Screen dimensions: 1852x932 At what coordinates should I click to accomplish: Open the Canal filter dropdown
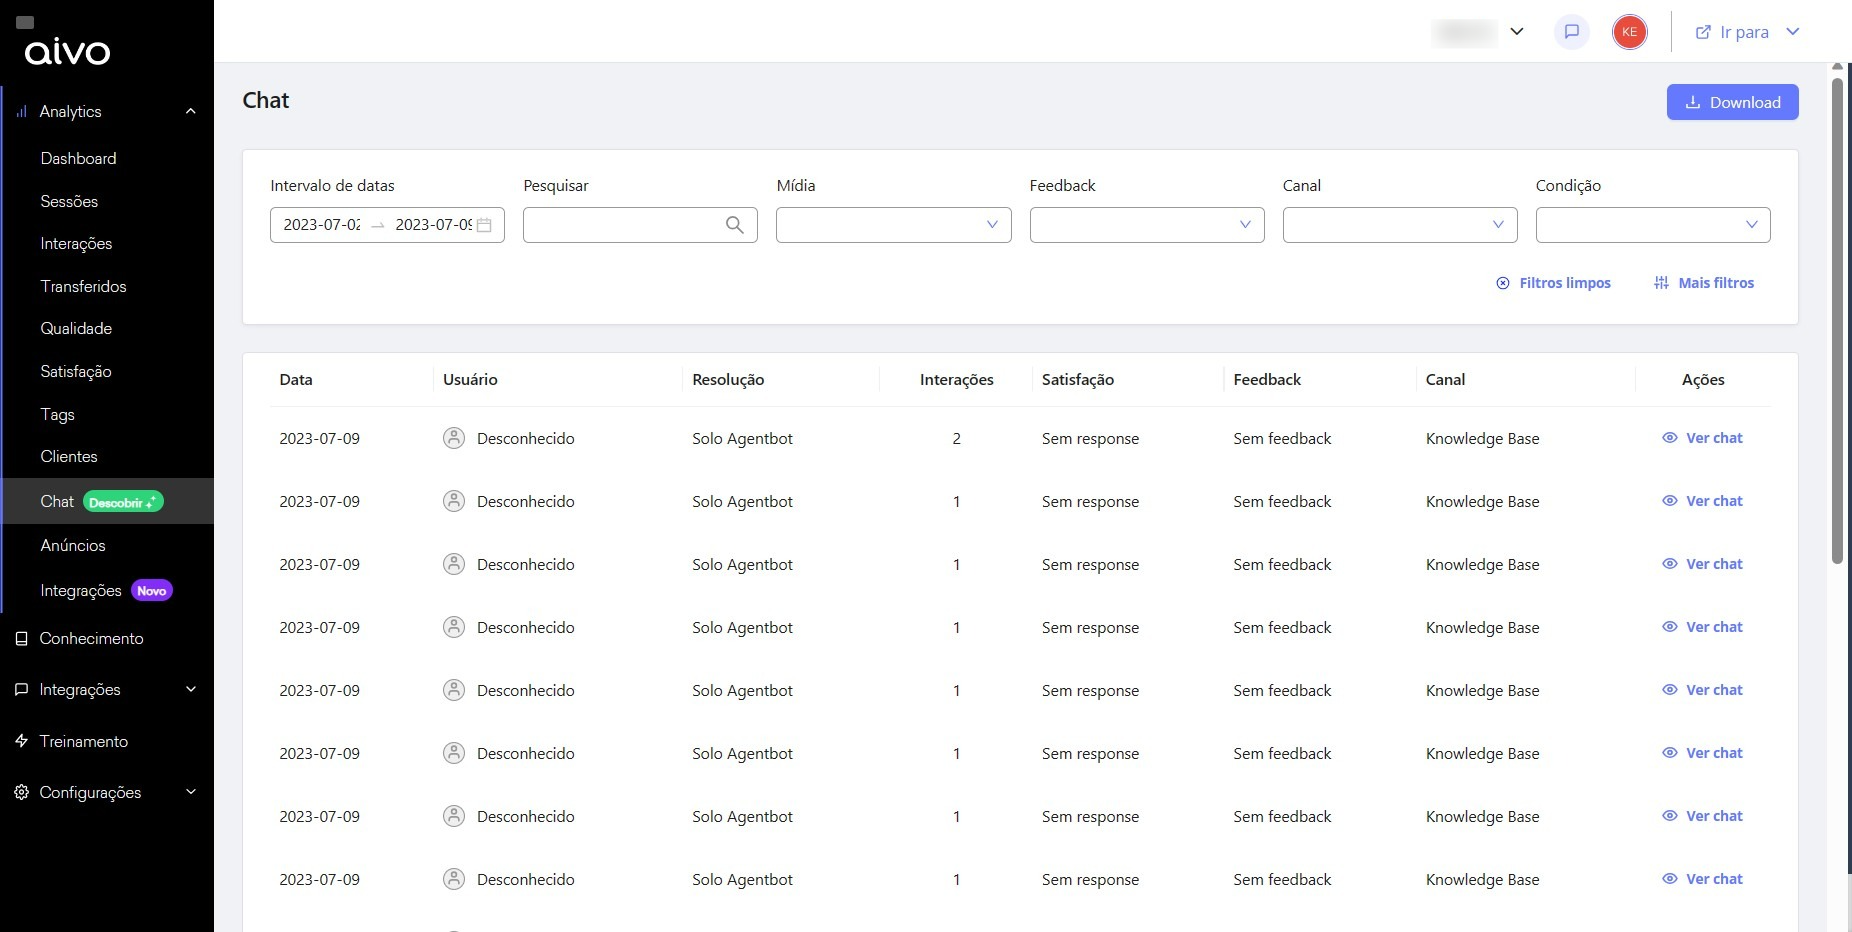point(1399,225)
